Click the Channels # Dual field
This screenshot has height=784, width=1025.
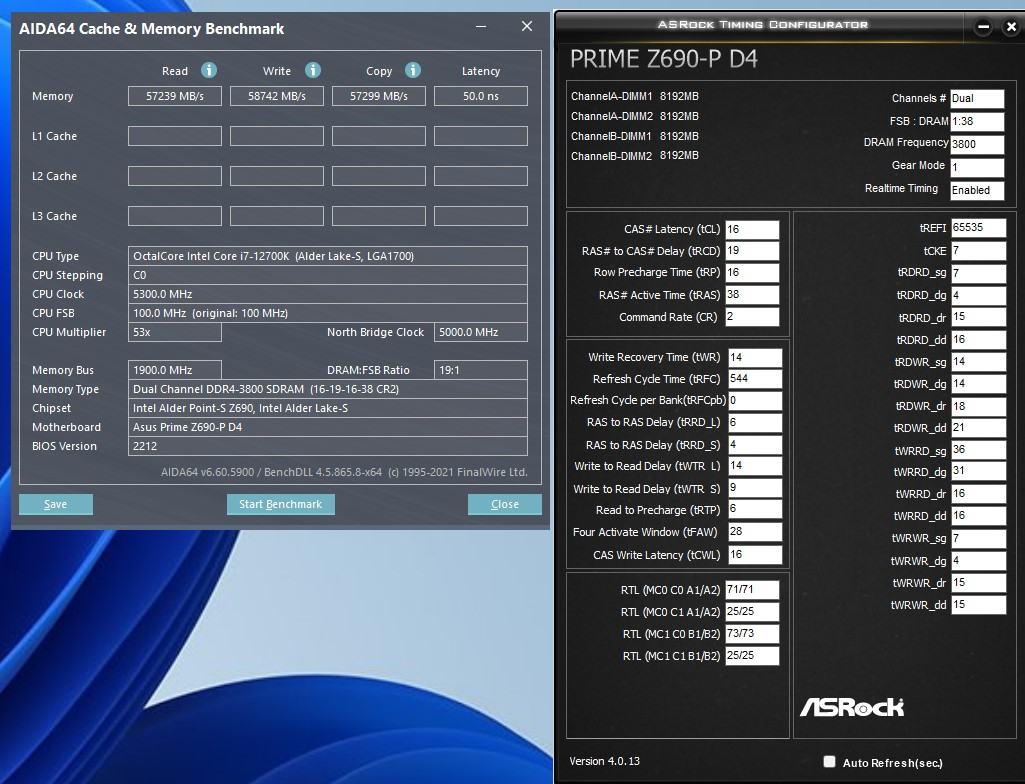pyautogui.click(x=977, y=99)
